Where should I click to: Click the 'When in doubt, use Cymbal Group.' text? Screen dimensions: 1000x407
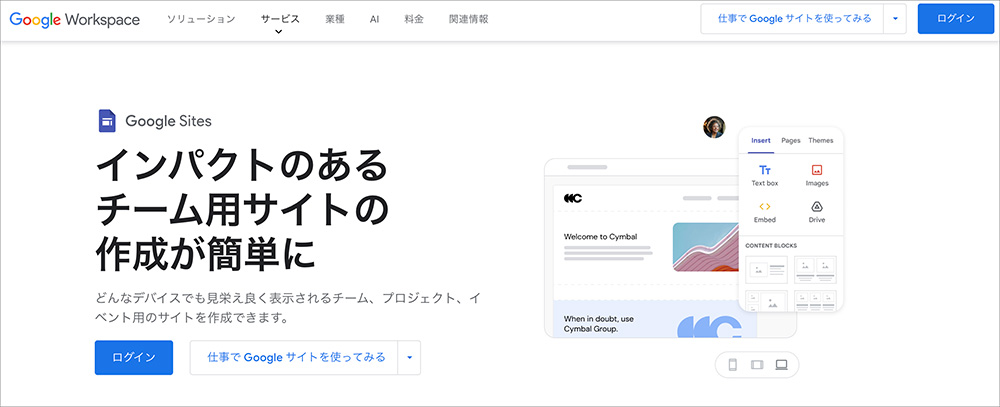point(599,324)
